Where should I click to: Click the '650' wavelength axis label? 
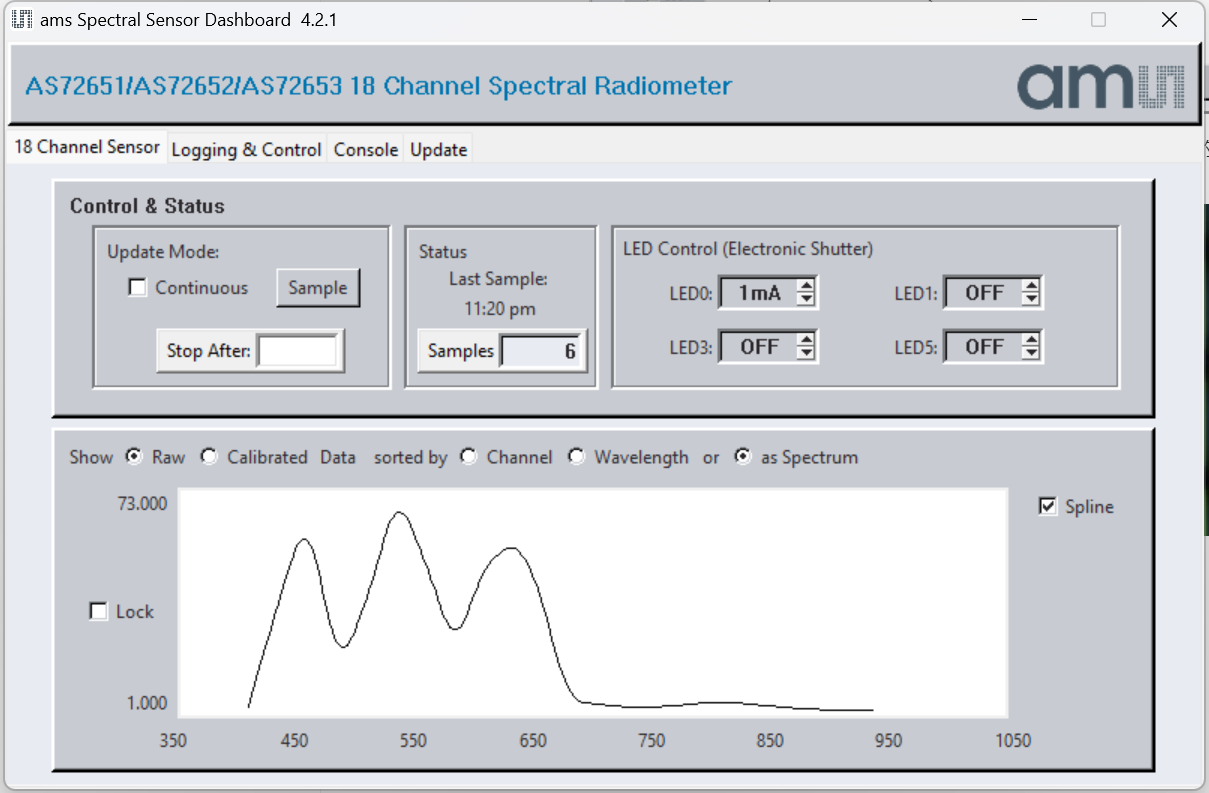[533, 741]
